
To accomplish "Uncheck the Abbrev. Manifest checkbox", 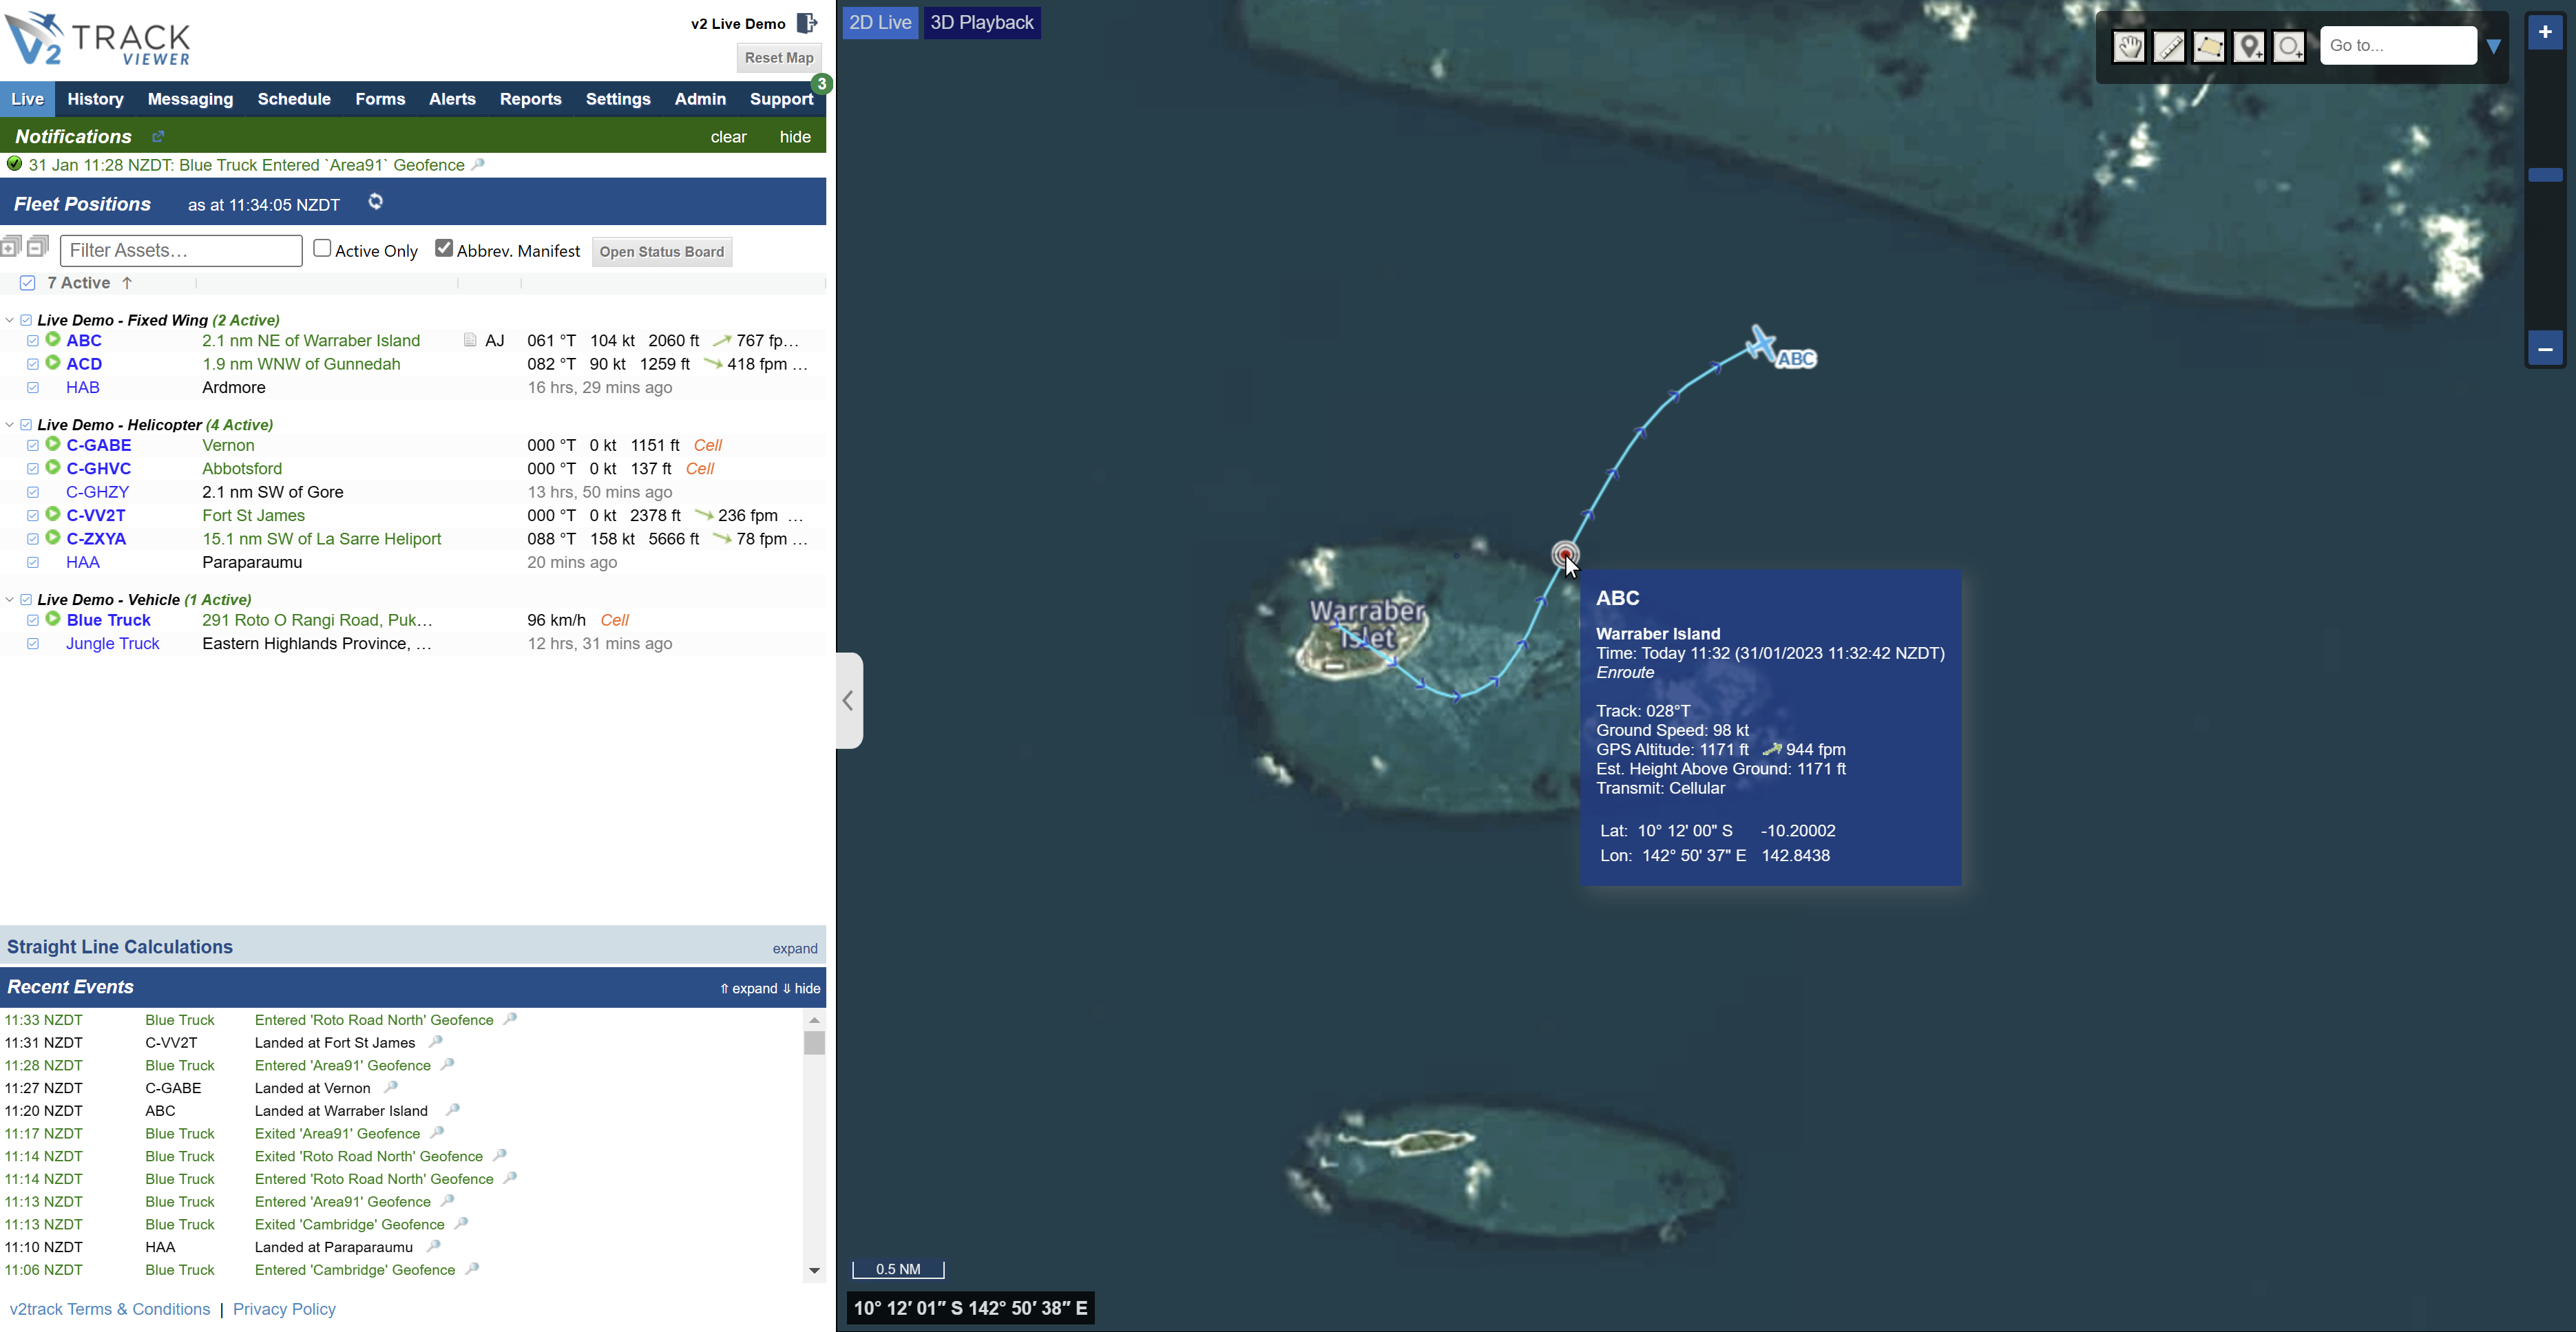I will click(x=444, y=248).
